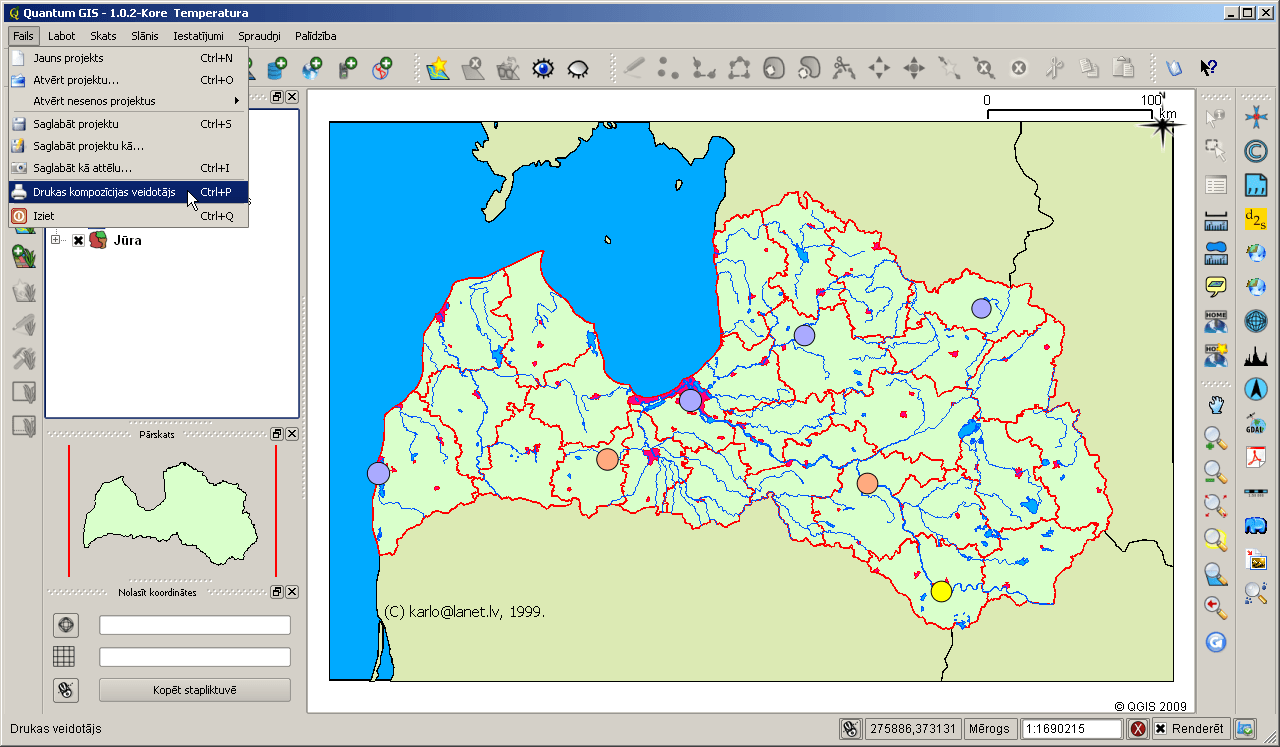Select the Measure Line ruler tool

coord(1216,219)
